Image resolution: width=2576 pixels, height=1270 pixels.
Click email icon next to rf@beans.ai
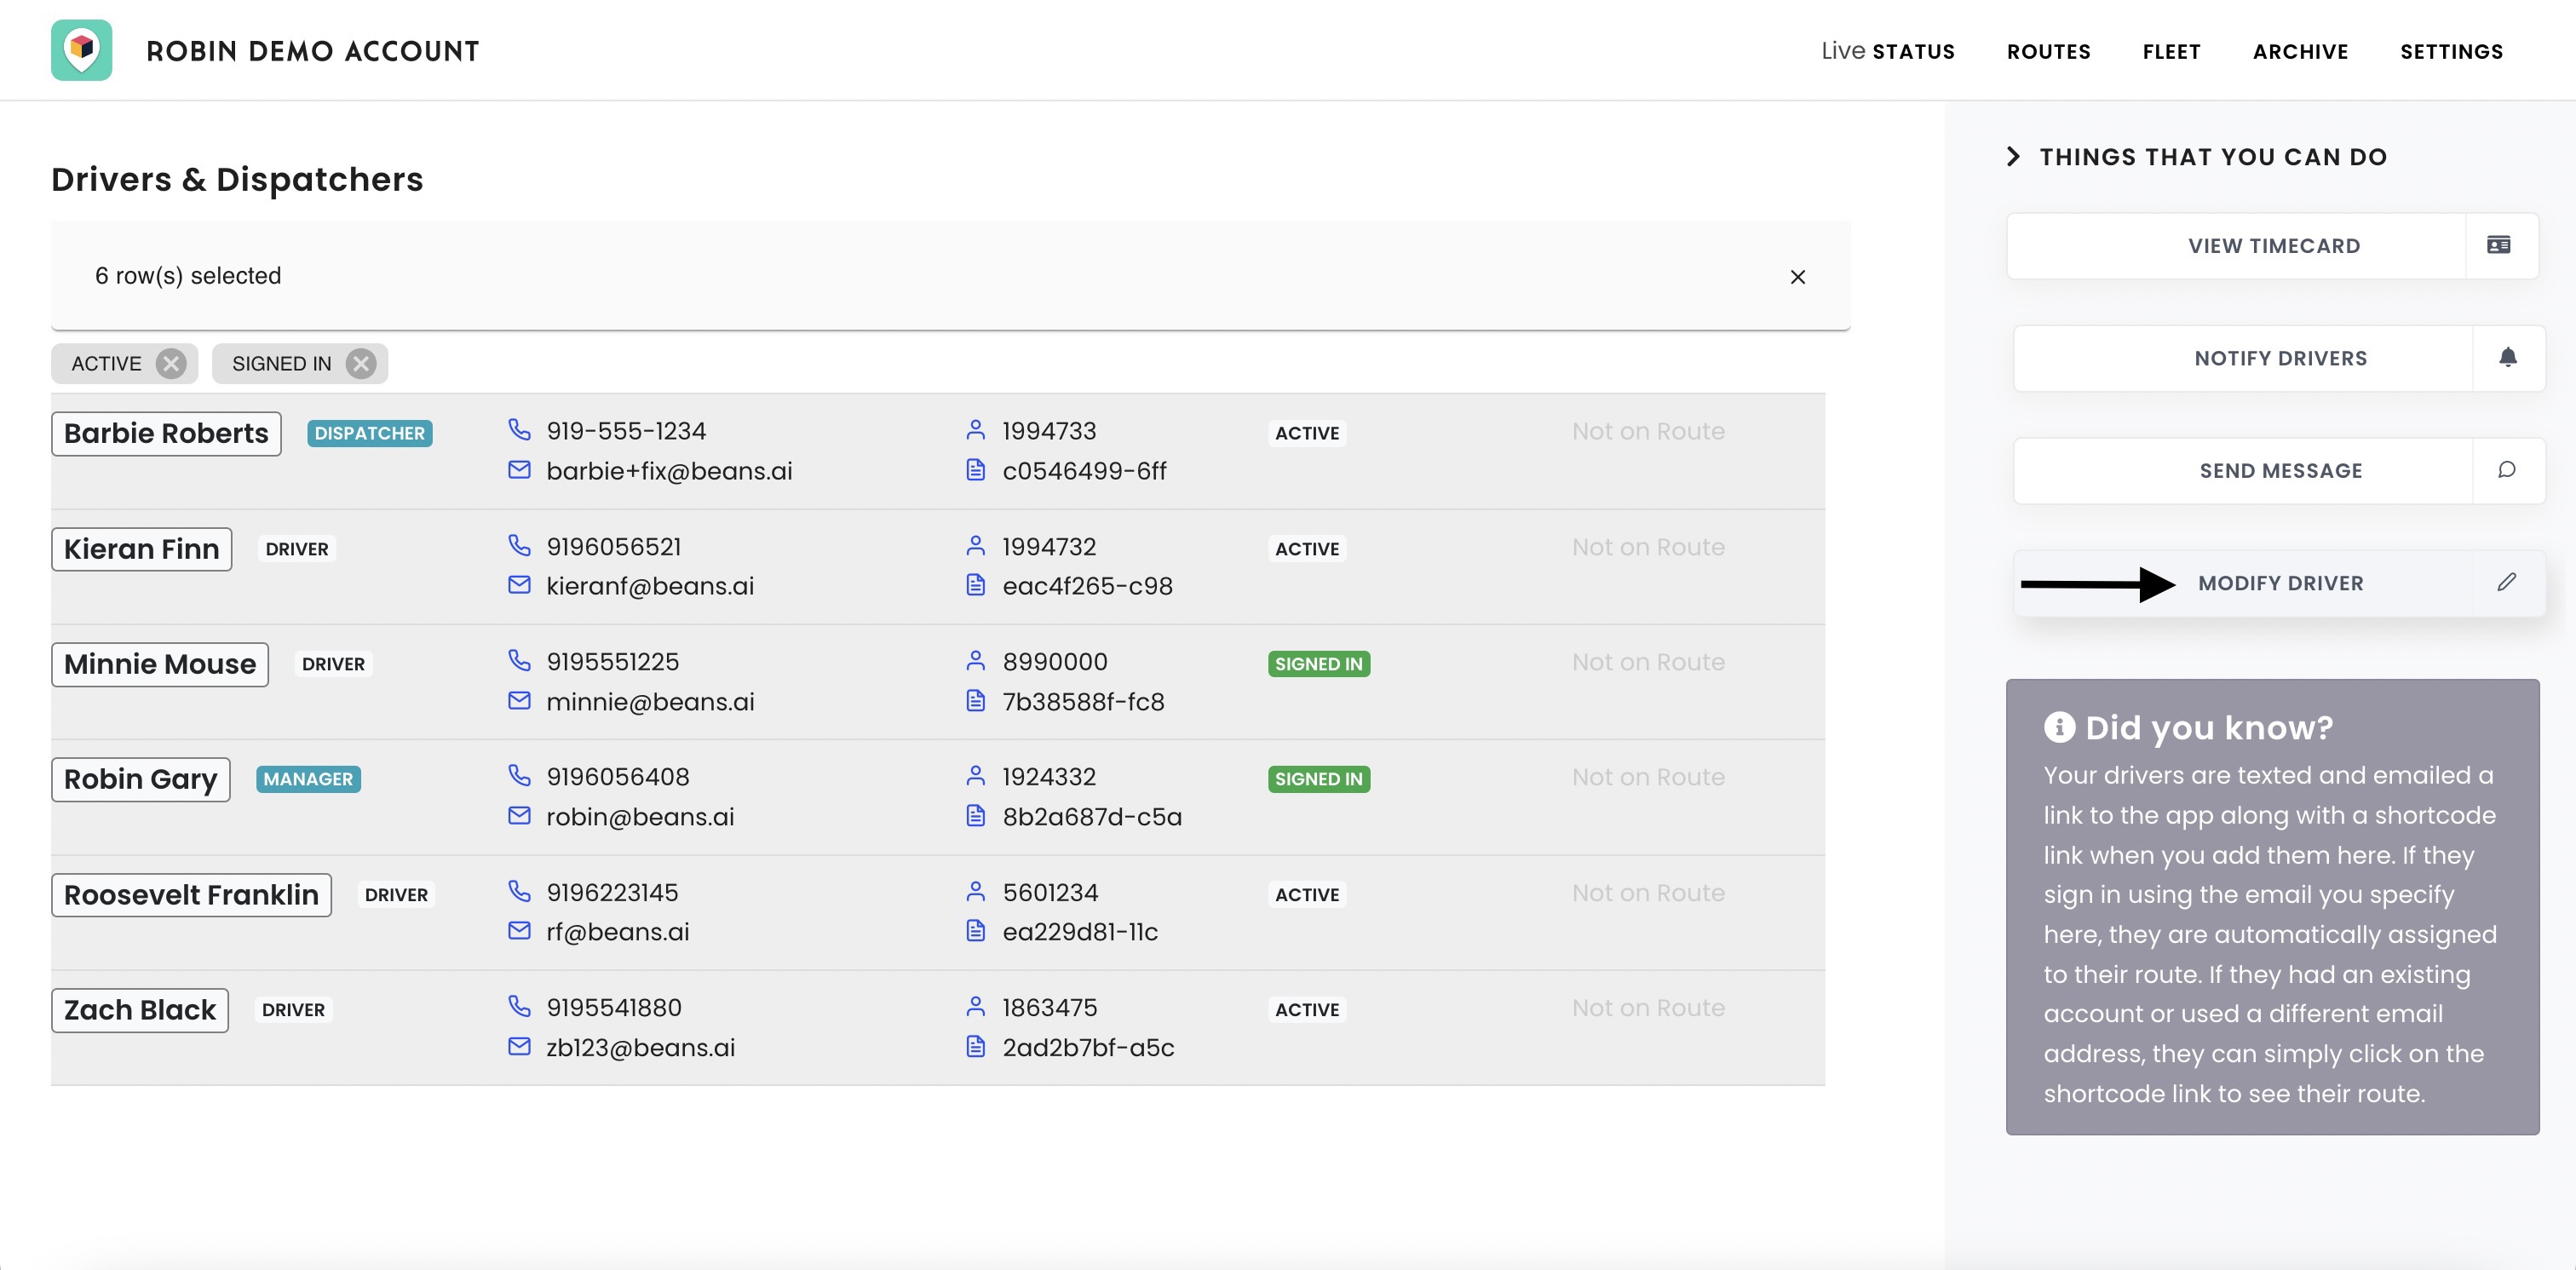click(519, 930)
